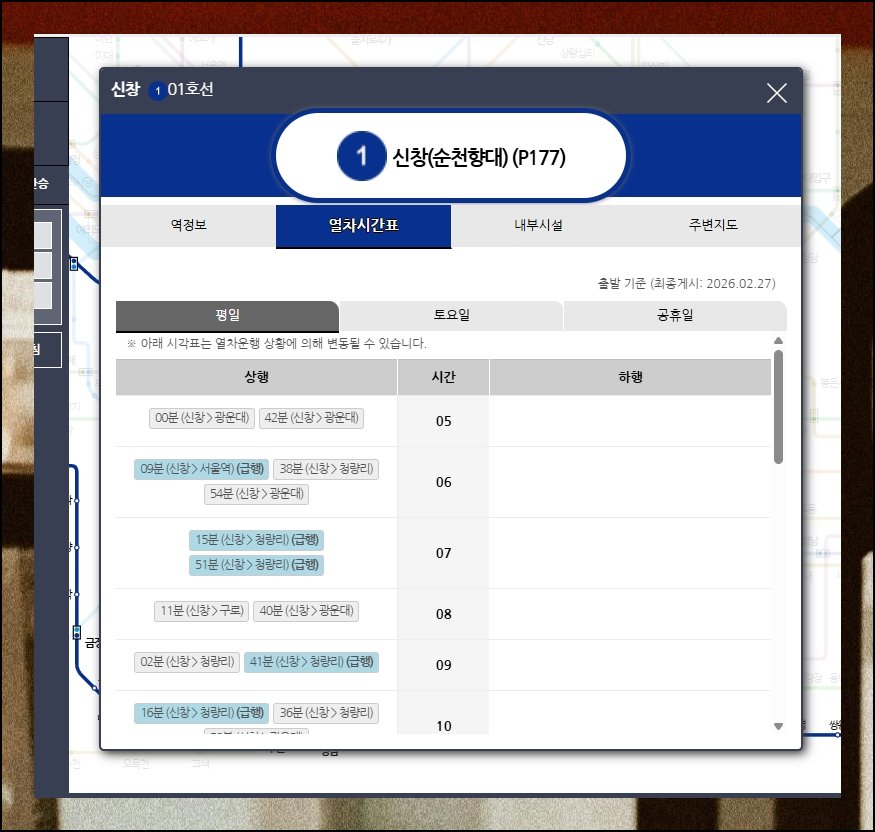Show the 공휴일 timetable
The image size is (875, 832).
pos(675,316)
